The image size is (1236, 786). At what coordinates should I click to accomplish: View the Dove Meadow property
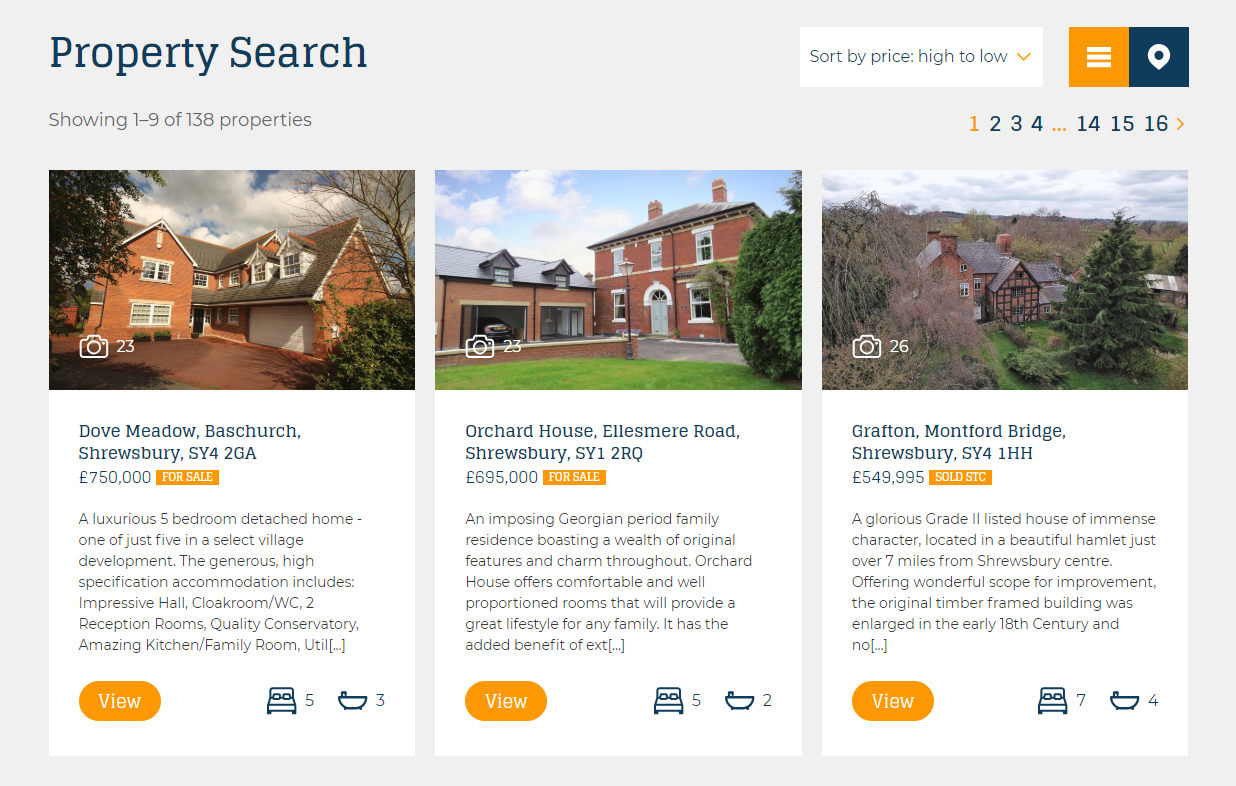(x=120, y=701)
